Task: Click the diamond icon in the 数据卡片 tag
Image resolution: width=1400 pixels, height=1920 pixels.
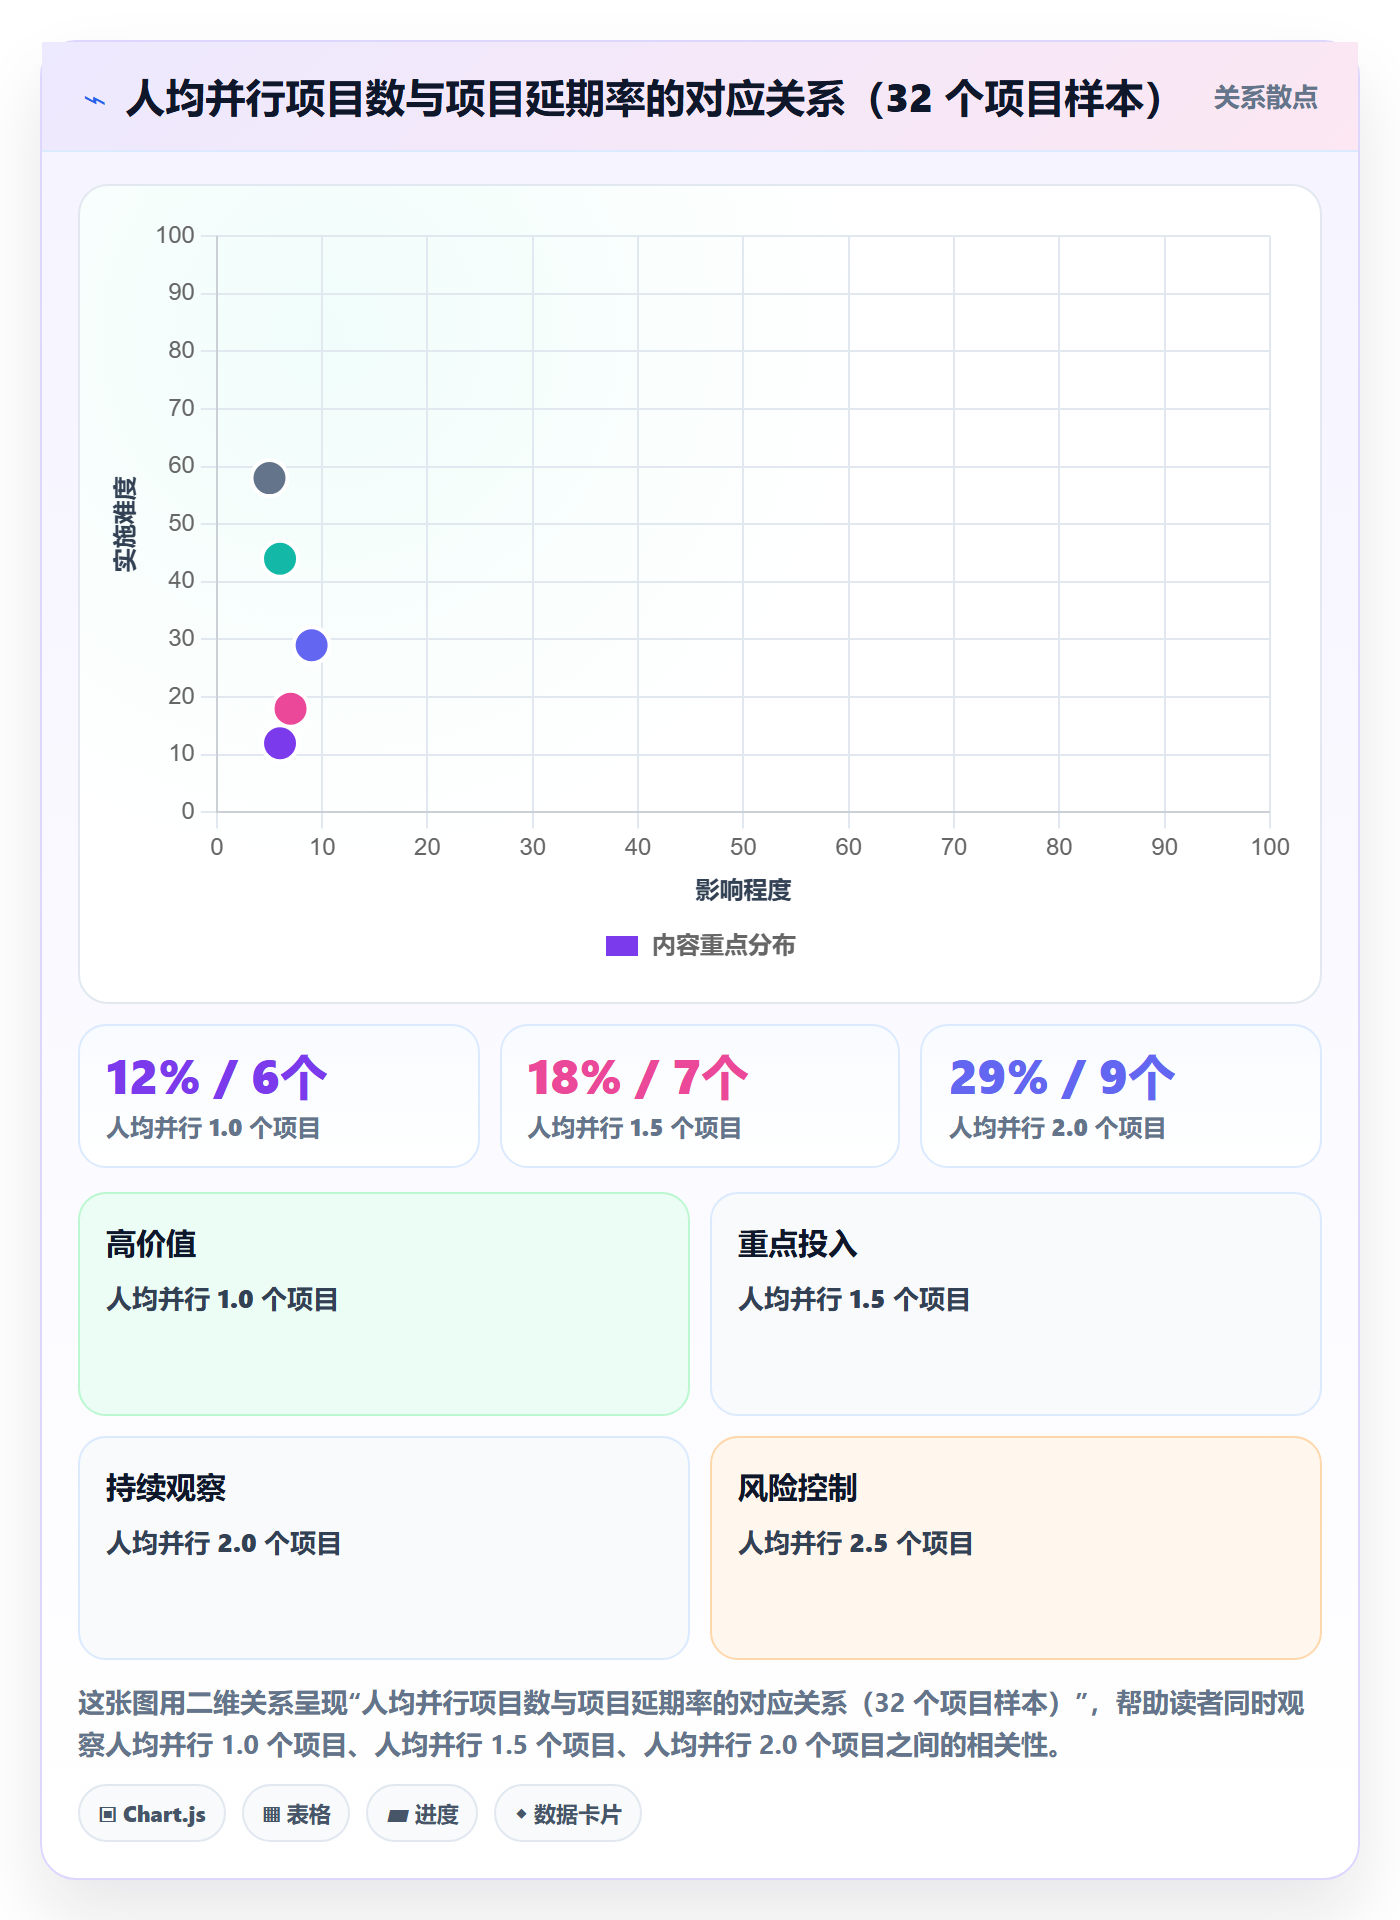Action: pyautogui.click(x=521, y=1814)
